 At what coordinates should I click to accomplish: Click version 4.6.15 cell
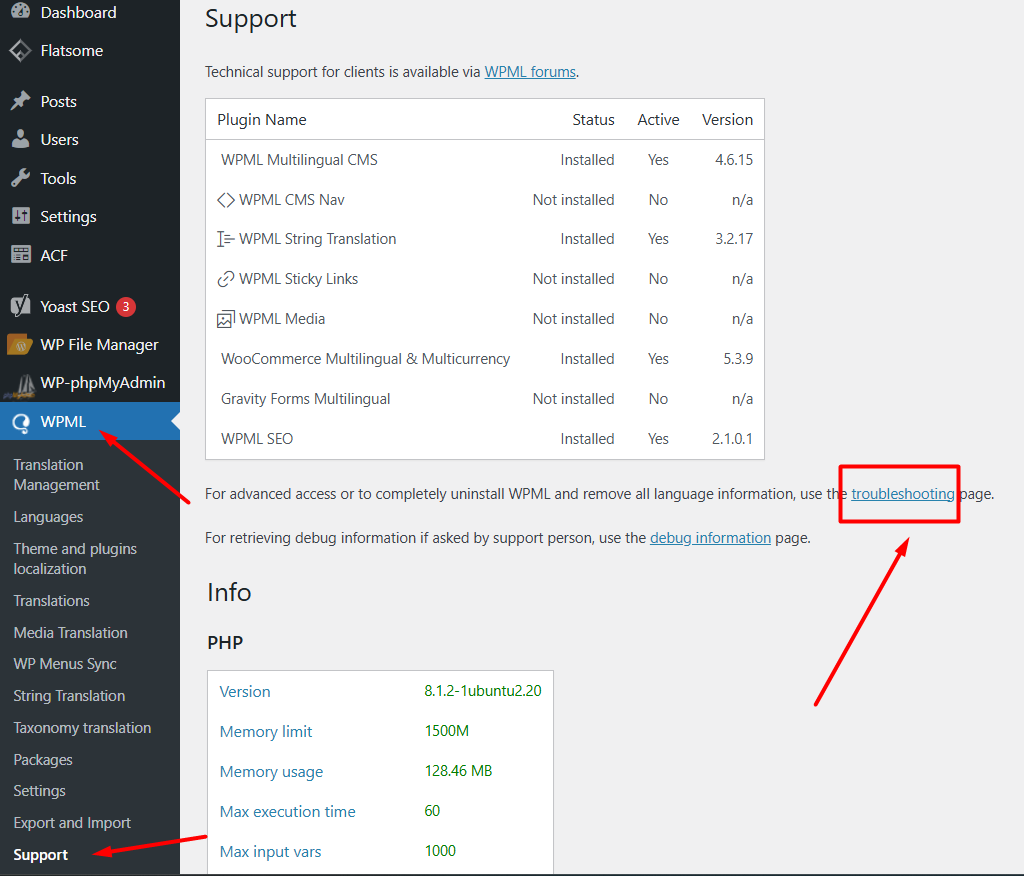[733, 160]
